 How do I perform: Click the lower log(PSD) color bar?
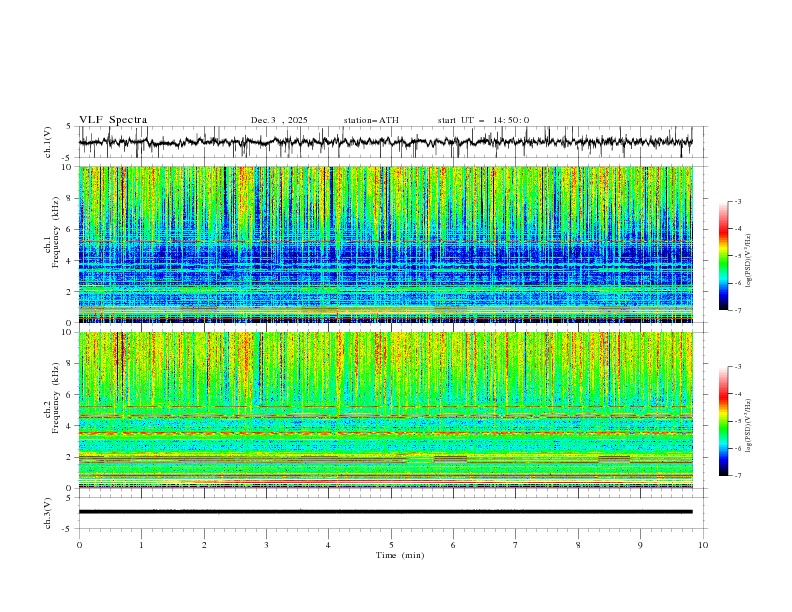[x=723, y=421]
